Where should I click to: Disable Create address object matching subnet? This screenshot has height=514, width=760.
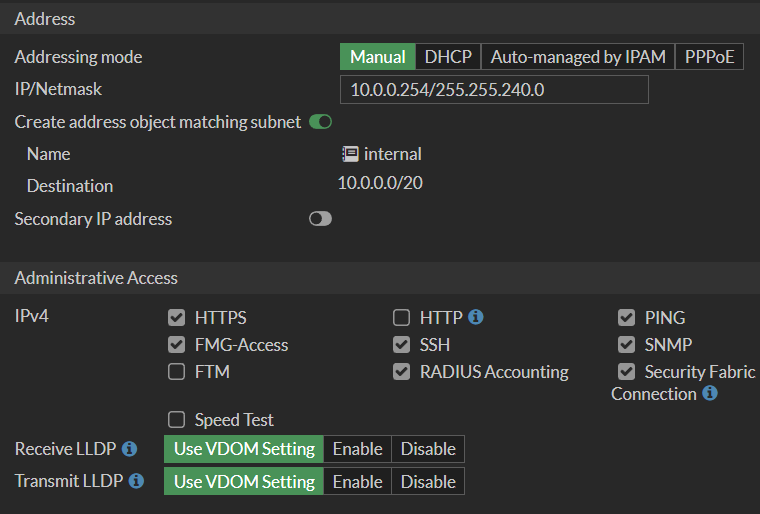pos(320,122)
